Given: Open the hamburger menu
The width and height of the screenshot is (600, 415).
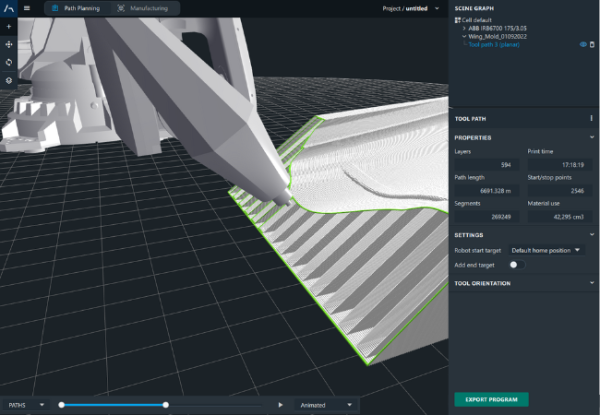Looking at the screenshot, I should click(27, 8).
